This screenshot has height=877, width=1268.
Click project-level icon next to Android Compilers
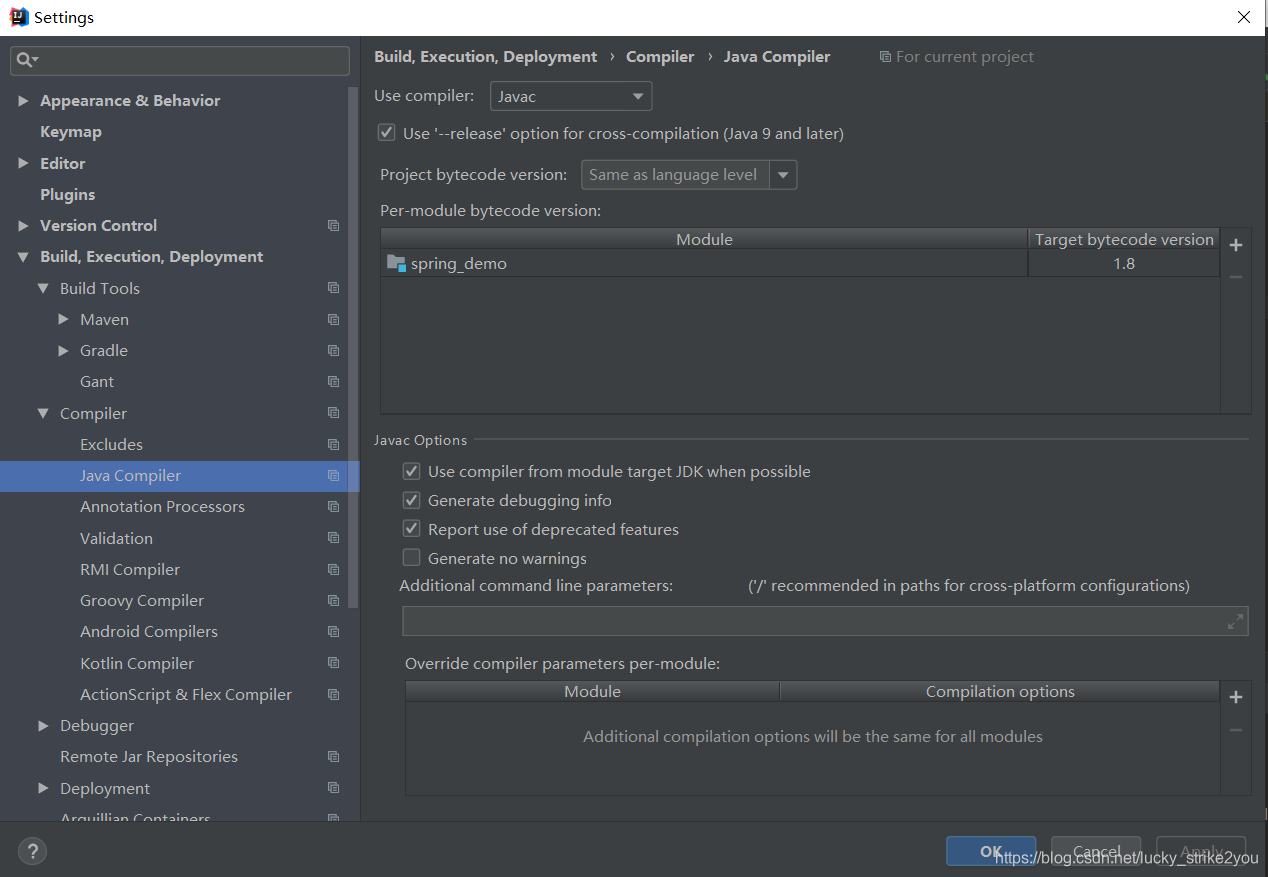[334, 632]
